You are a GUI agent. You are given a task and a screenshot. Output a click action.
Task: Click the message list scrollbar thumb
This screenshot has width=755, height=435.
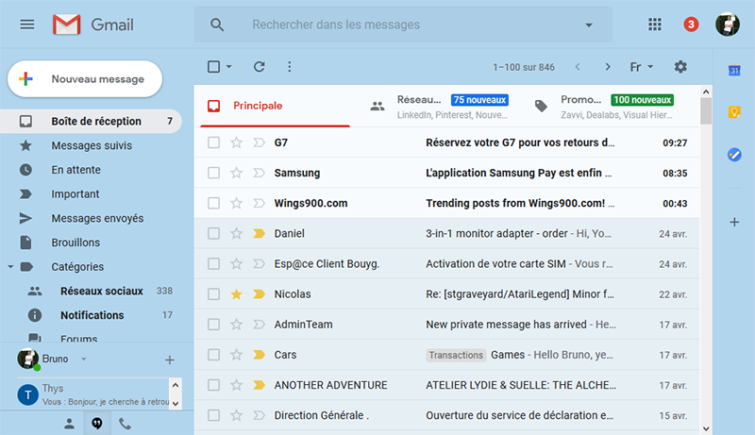(706, 111)
